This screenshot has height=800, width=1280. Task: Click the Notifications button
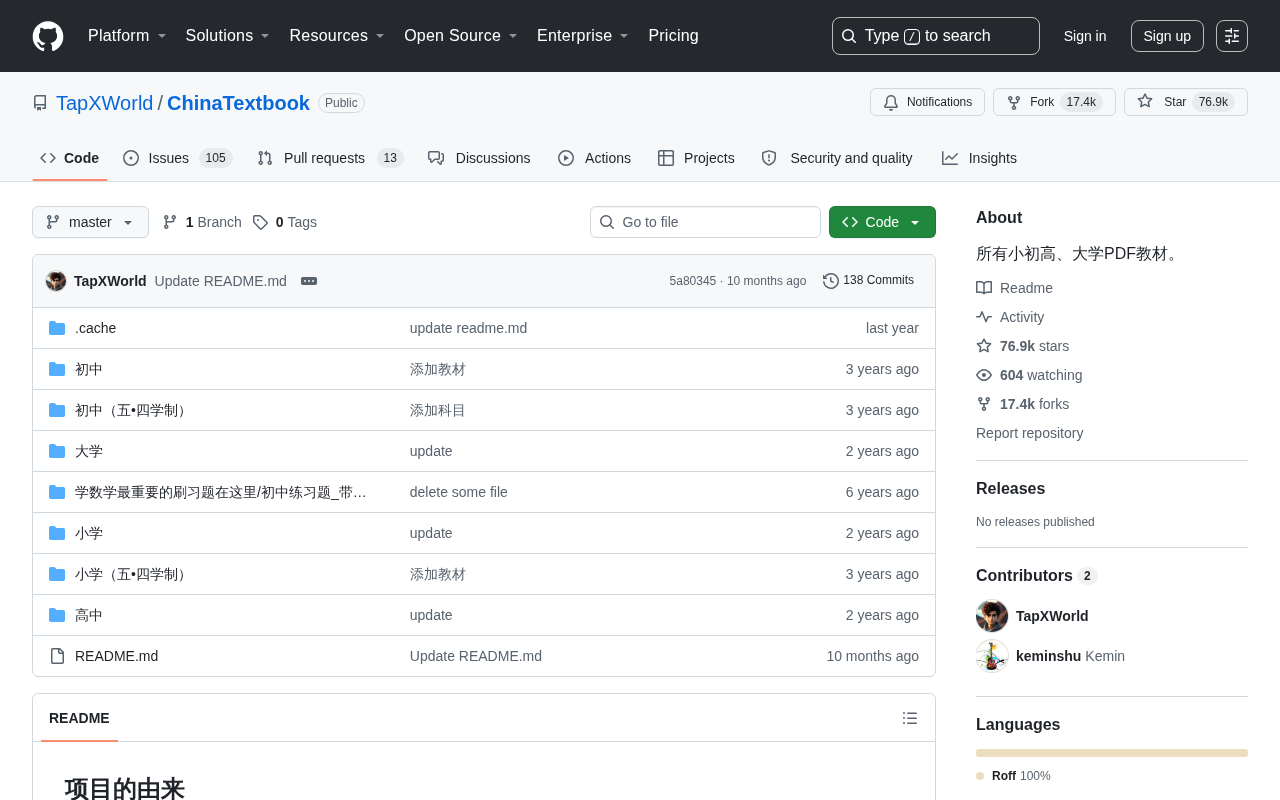pyautogui.click(x=927, y=102)
